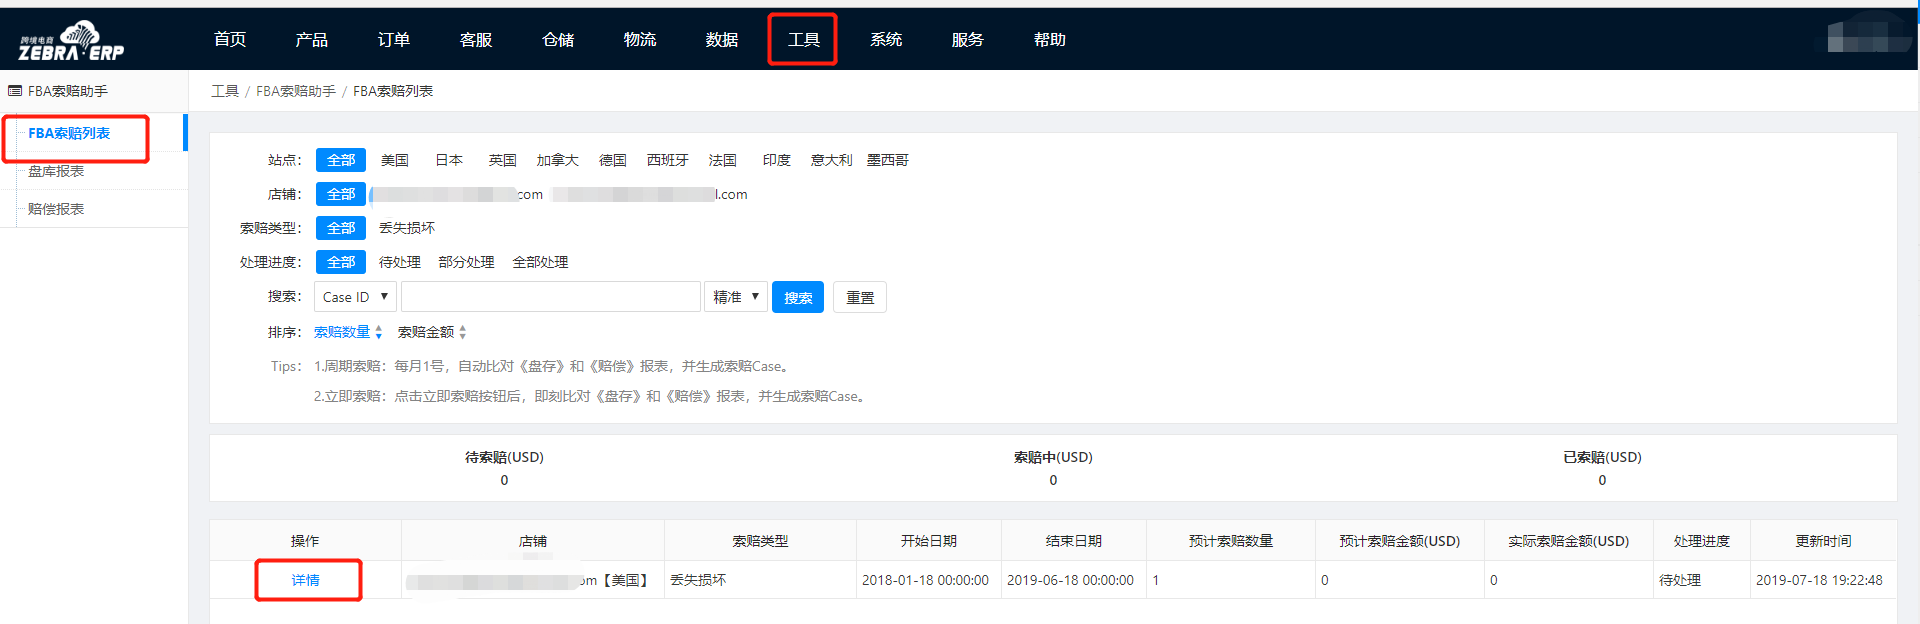
Task: Open 详情 link in the first row
Action: [306, 580]
